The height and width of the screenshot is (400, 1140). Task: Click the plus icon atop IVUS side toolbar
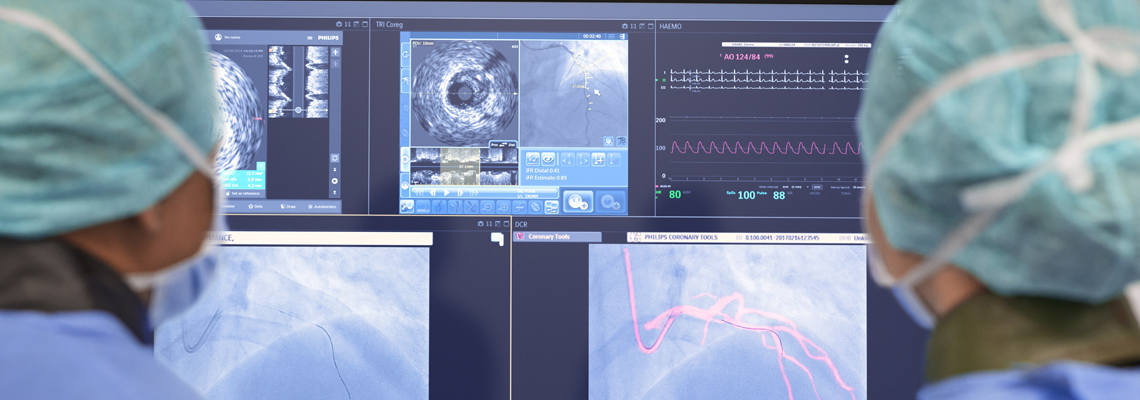tap(335, 52)
